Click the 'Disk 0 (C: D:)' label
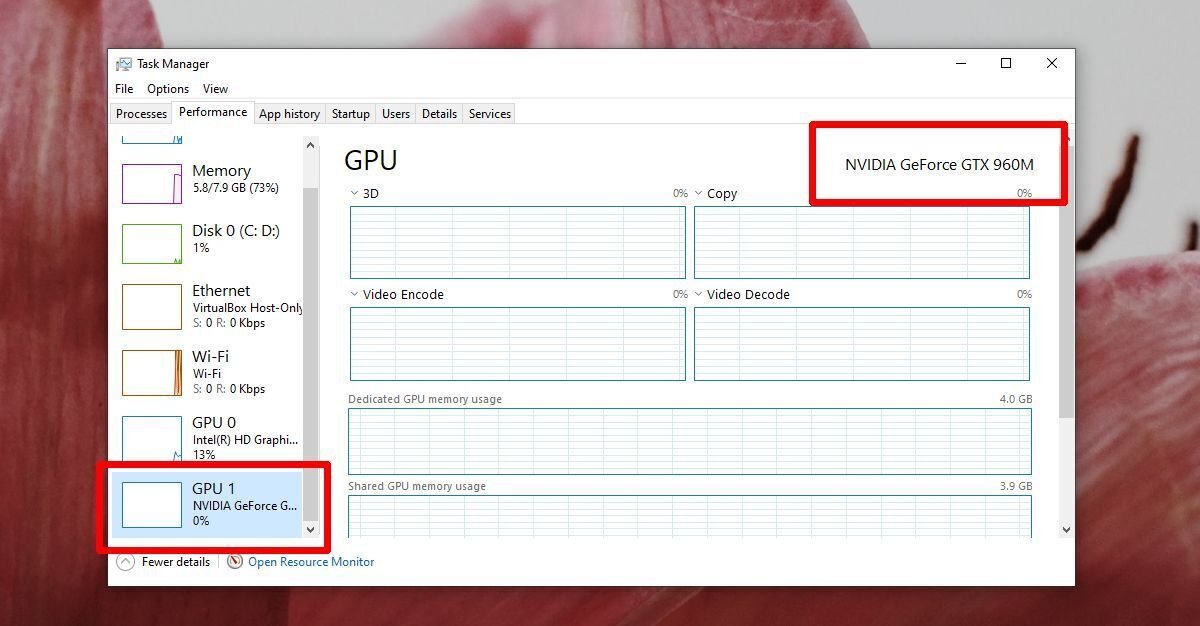The image size is (1200, 626). coord(236,231)
